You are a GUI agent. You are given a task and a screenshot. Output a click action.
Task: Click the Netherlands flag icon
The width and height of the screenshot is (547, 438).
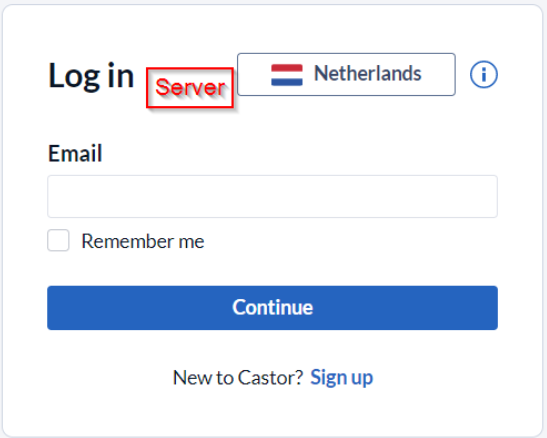coord(287,75)
